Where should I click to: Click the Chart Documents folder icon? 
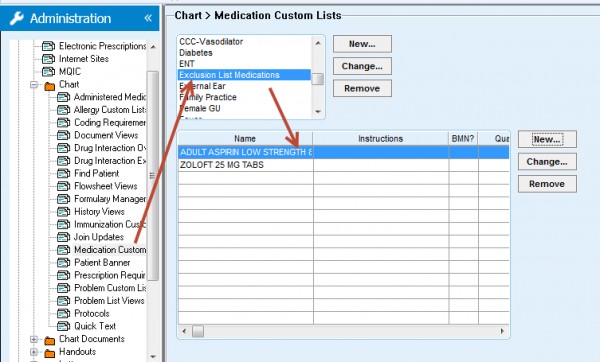(50, 340)
